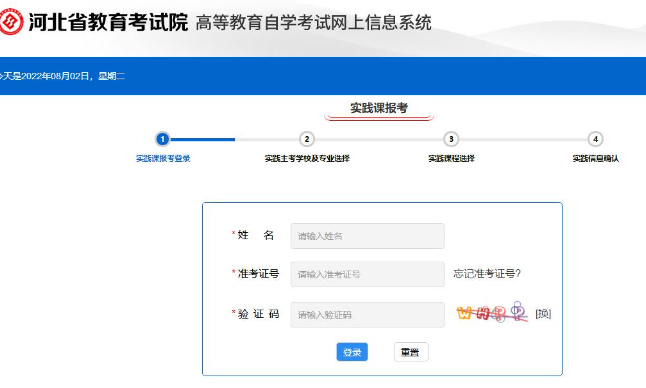The image size is (646, 388).
Task: Click the 姓名 name input field
Action: click(367, 236)
